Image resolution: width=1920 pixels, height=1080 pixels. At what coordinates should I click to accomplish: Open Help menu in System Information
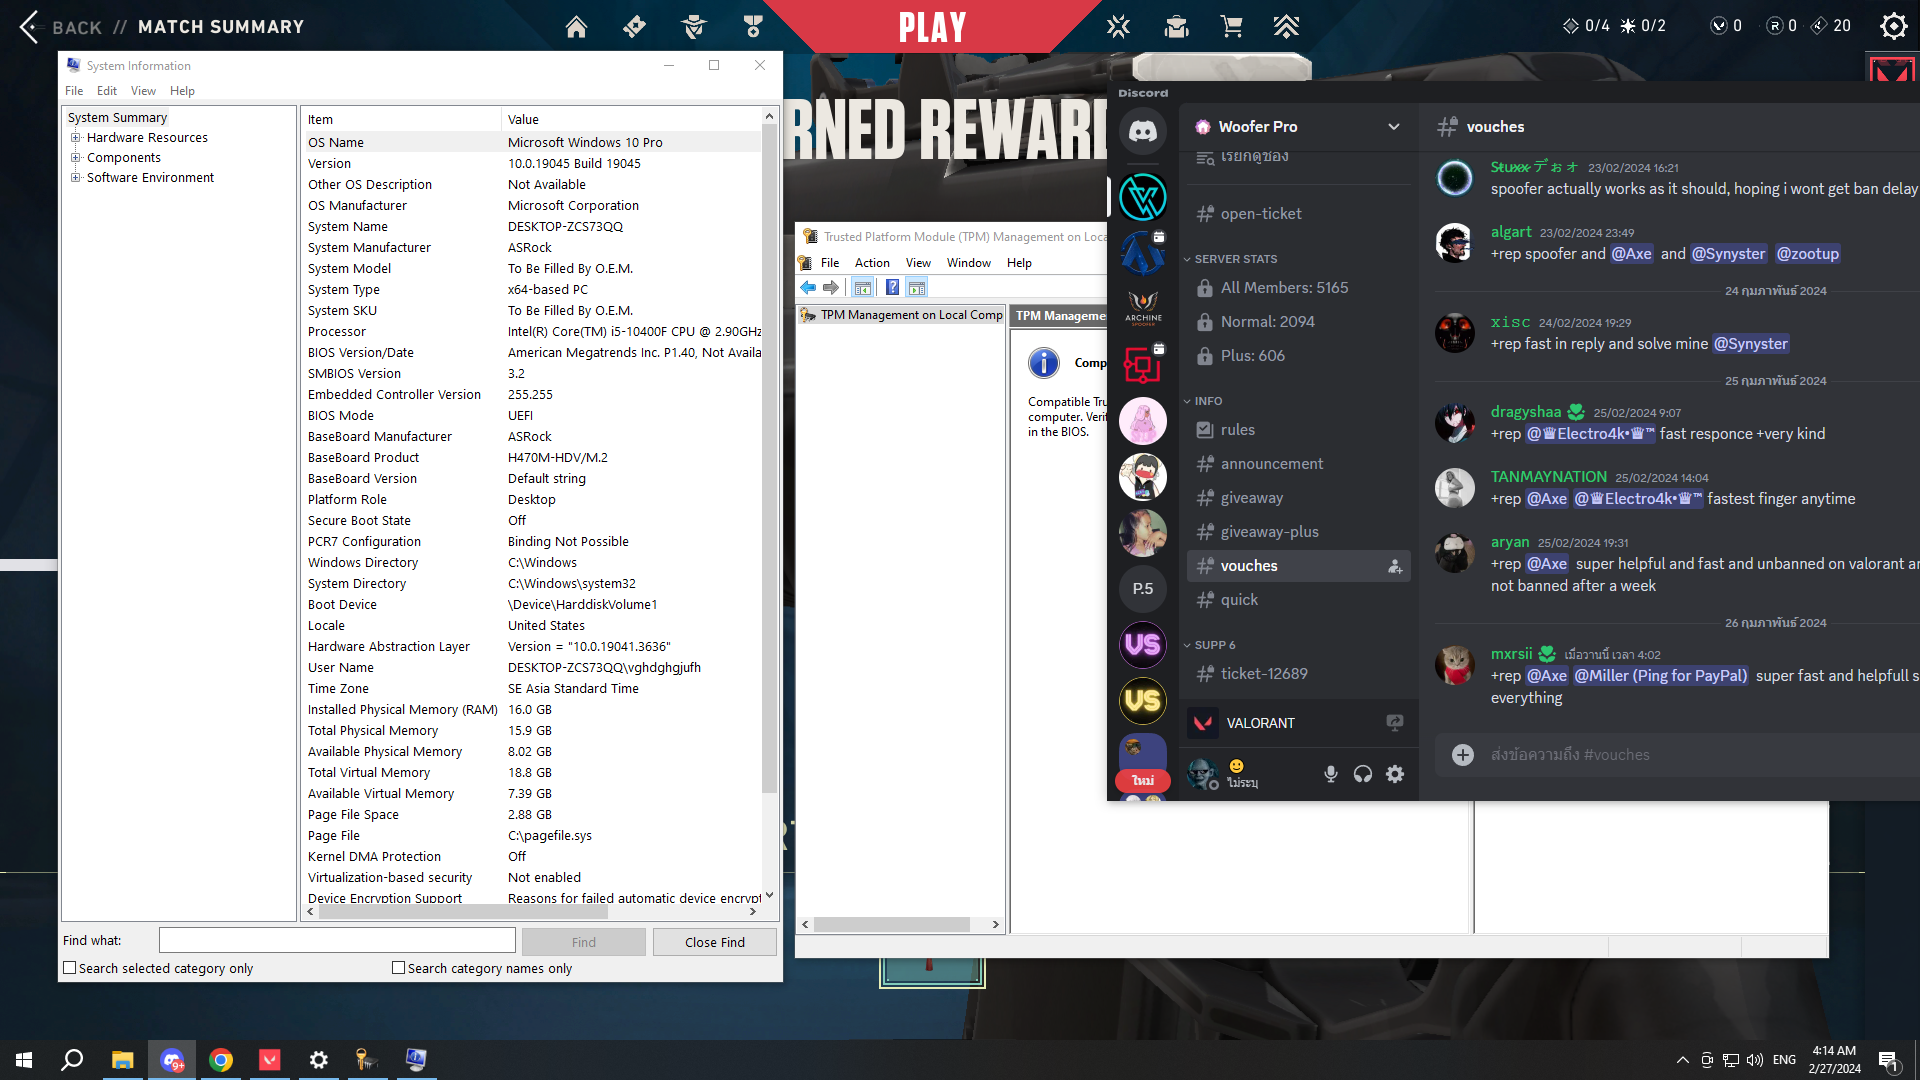point(182,91)
